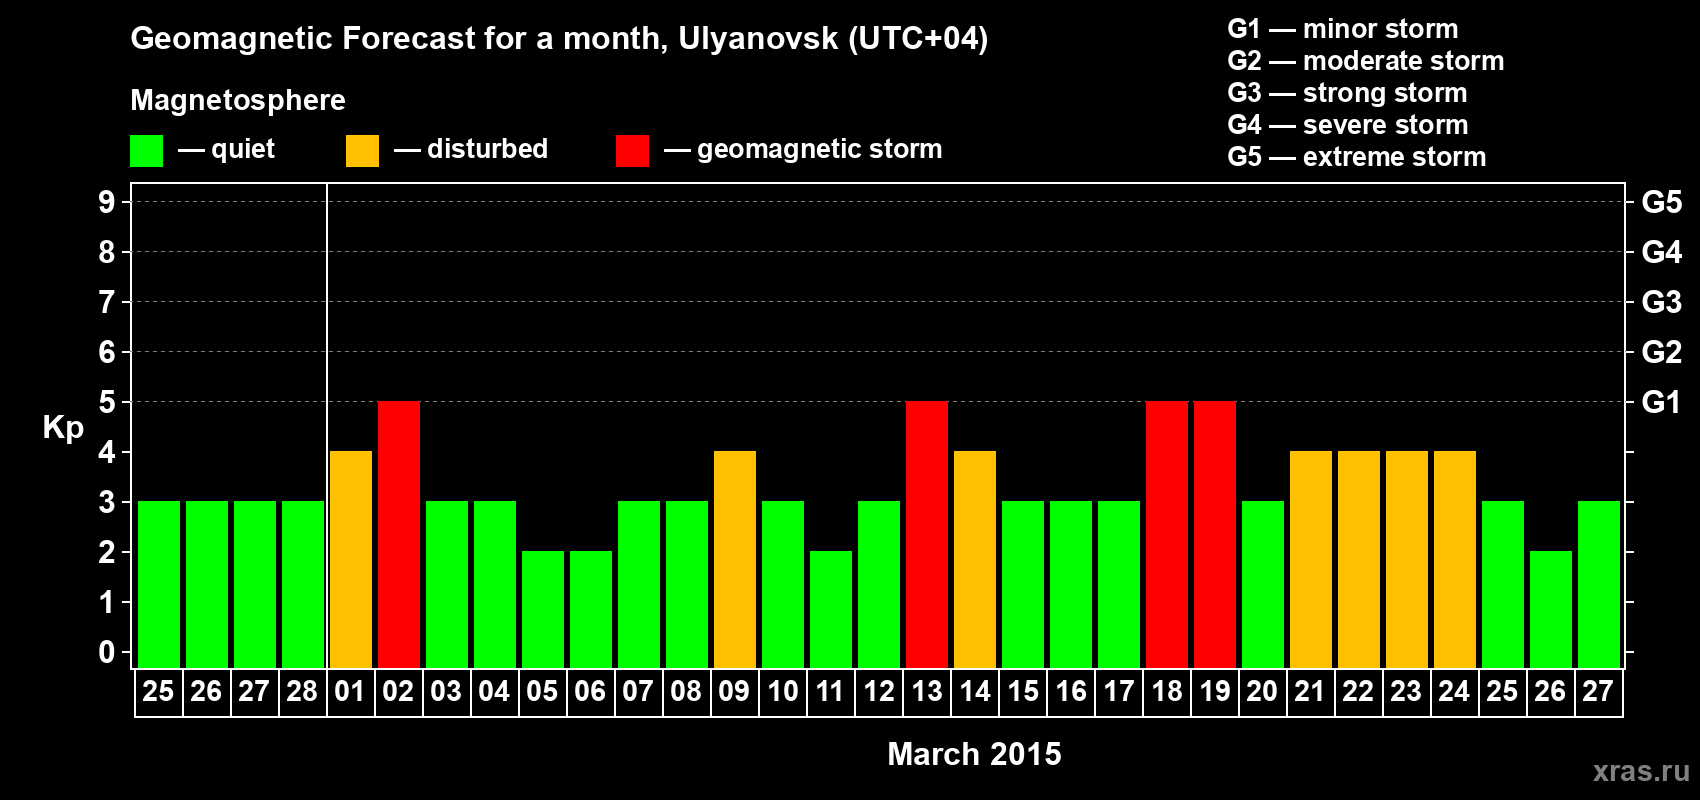Click the '— quiet' legend text
Screen dimensions: 1700x800
tap(226, 149)
